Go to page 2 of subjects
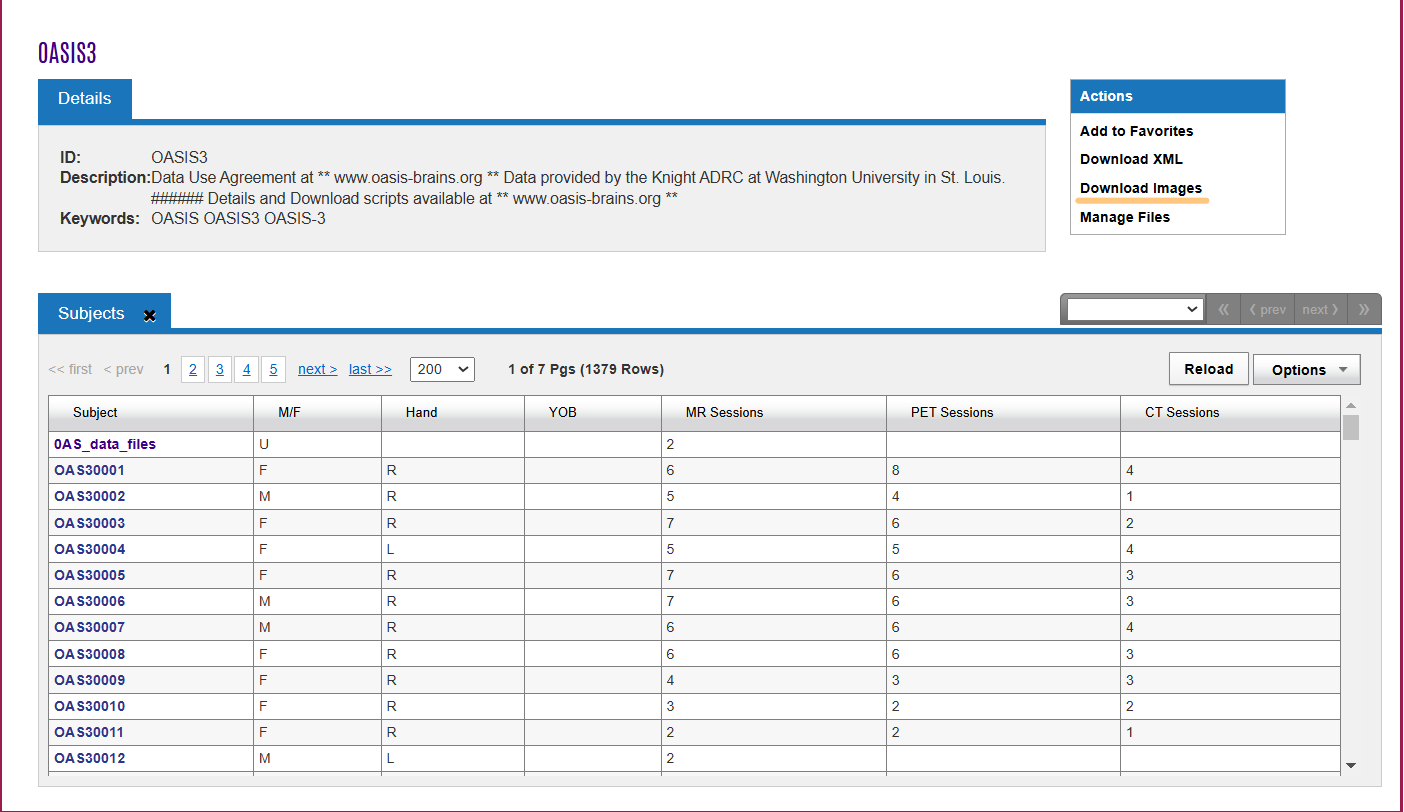 coord(193,369)
